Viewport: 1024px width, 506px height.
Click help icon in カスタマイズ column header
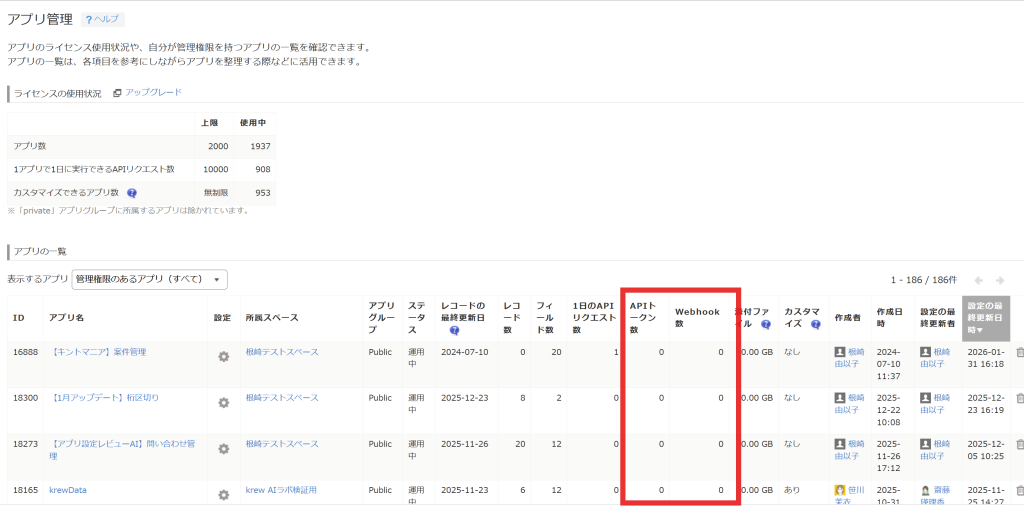tap(815, 324)
